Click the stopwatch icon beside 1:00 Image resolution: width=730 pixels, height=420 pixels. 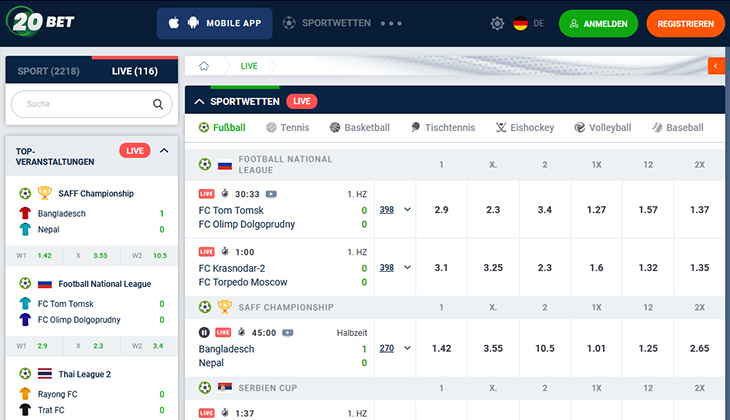tap(225, 251)
